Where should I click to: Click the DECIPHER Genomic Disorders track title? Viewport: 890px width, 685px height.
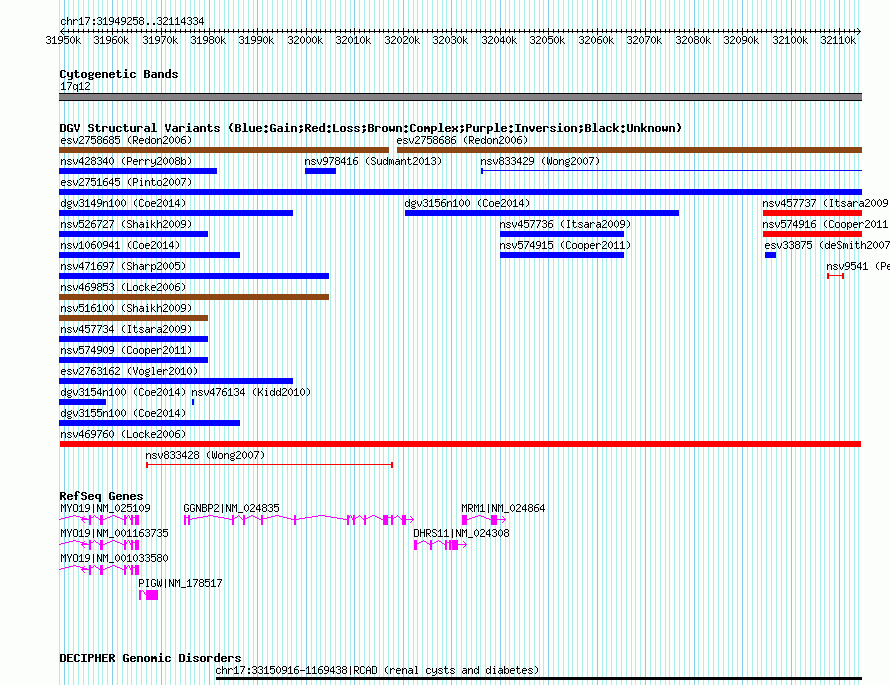150,658
